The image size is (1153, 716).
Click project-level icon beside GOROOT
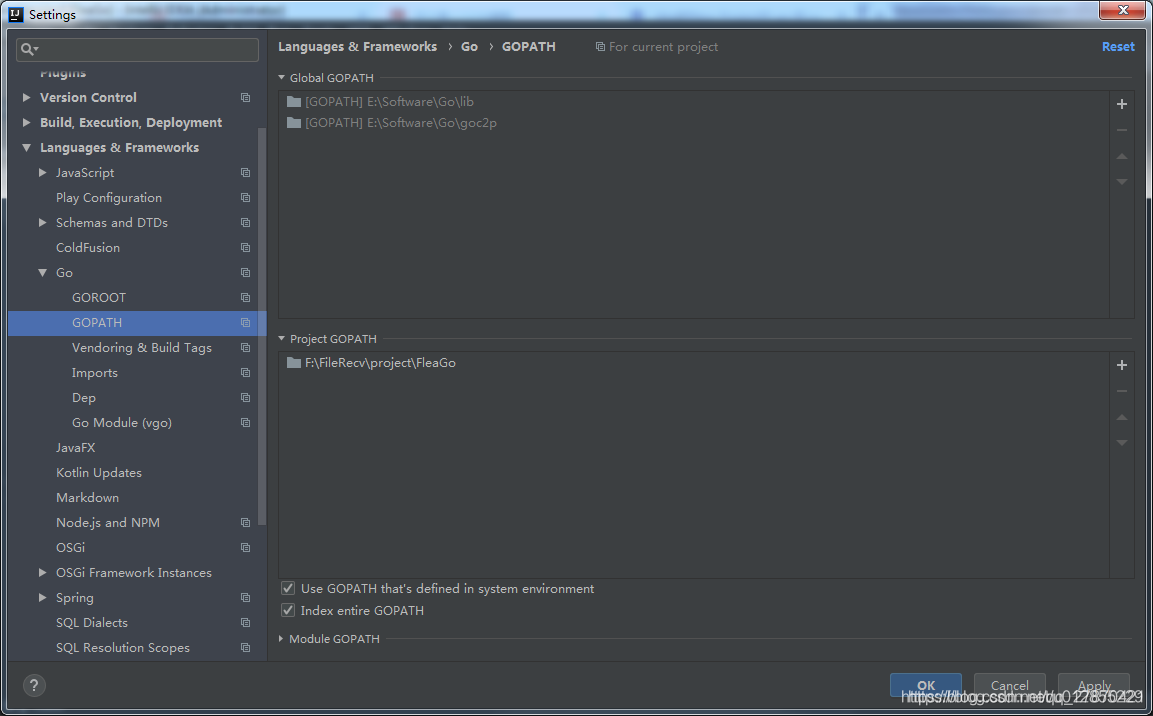pyautogui.click(x=246, y=298)
